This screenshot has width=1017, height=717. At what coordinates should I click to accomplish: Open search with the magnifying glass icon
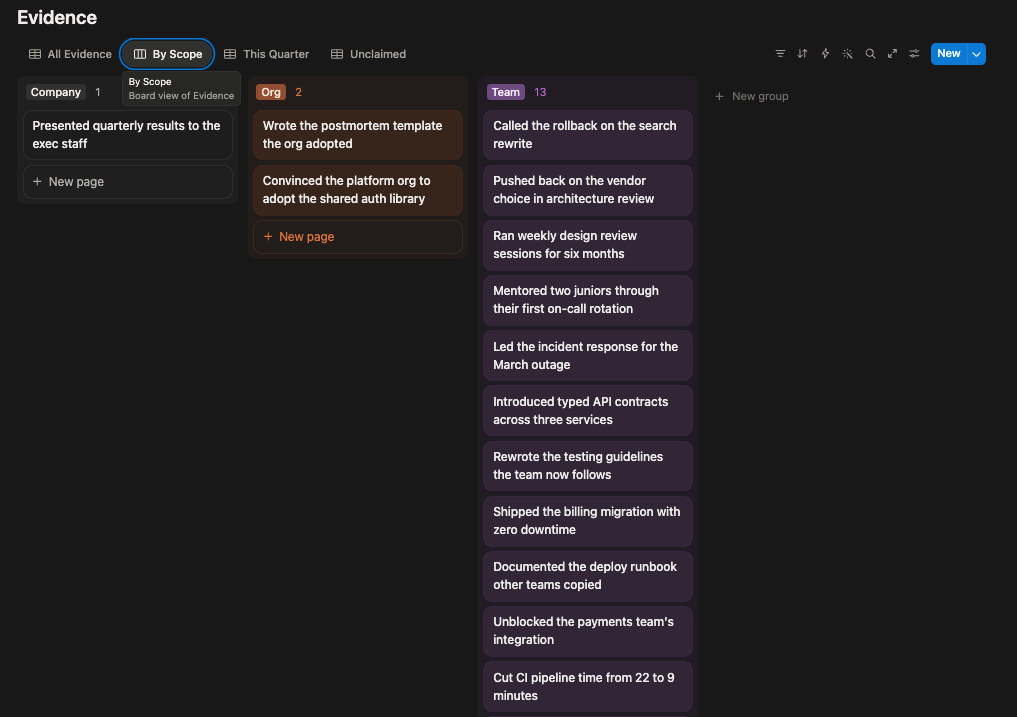(x=870, y=54)
